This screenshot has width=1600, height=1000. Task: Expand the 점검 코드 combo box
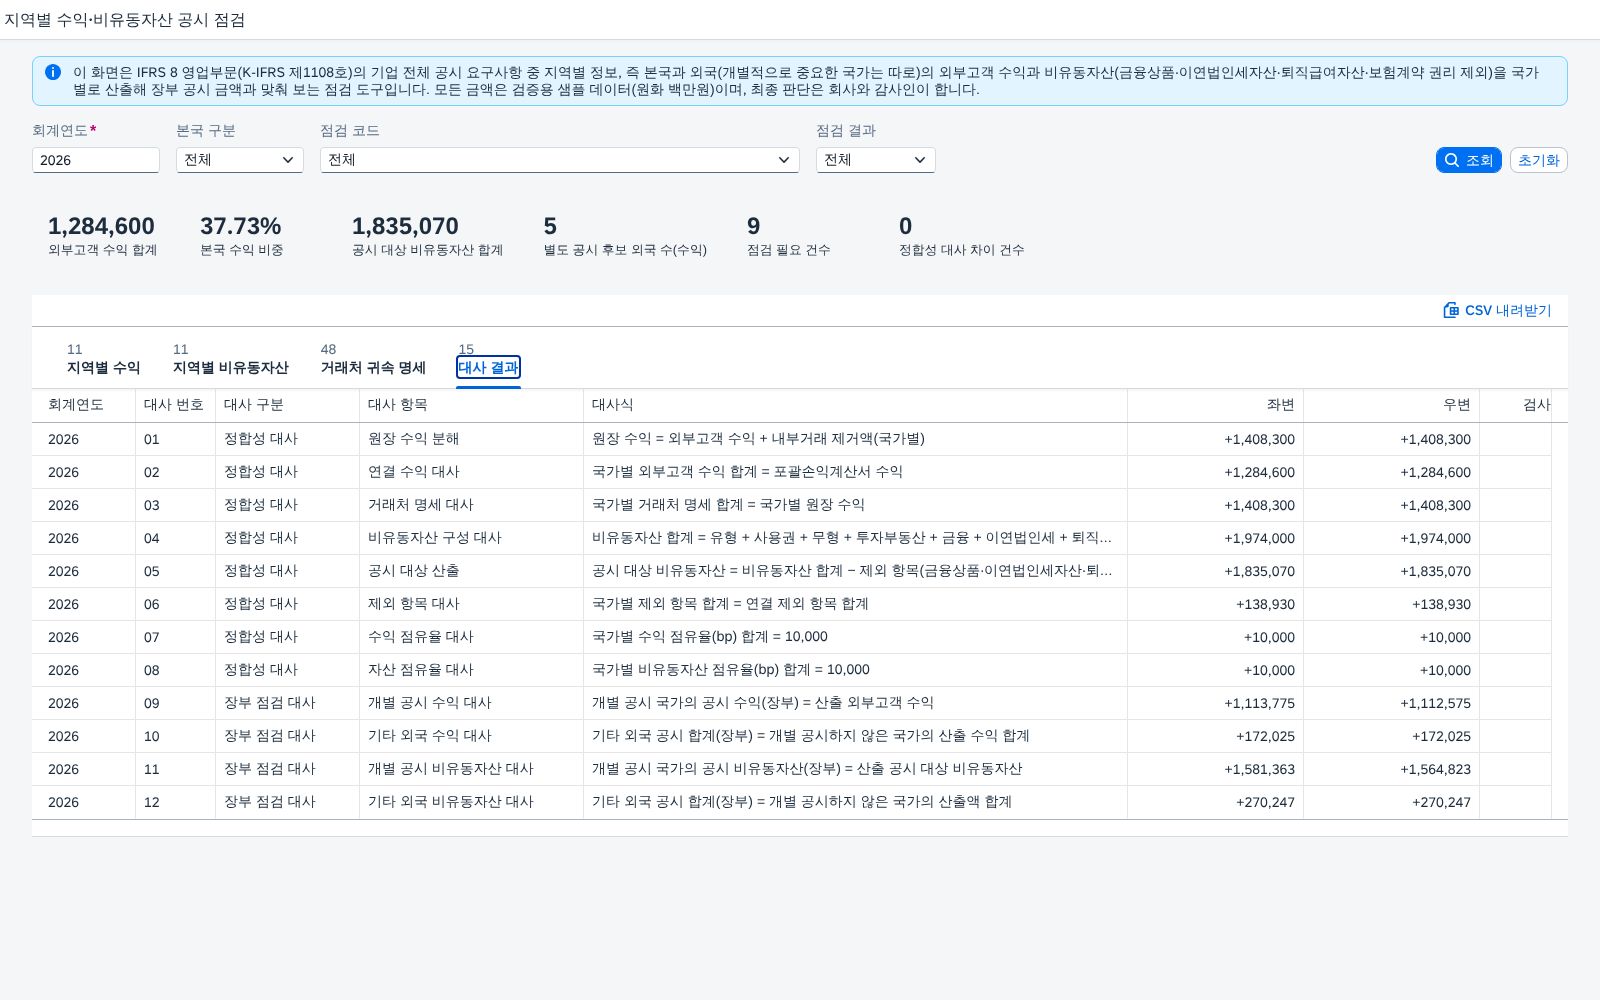(560, 160)
